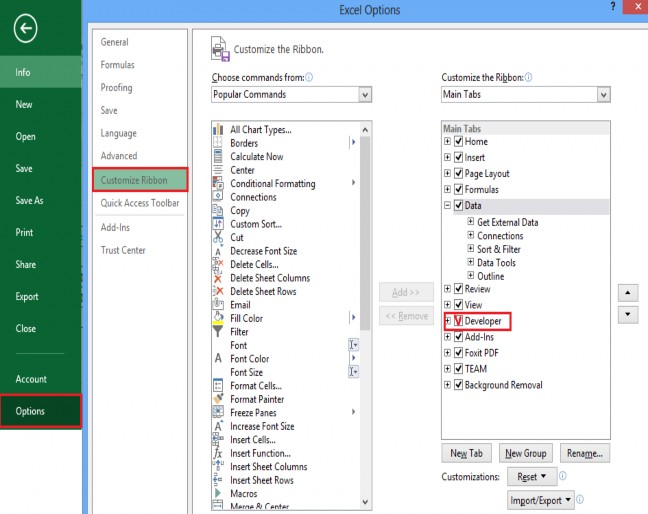Select the Borders command icon
The height and width of the screenshot is (514, 648).
coord(219,143)
